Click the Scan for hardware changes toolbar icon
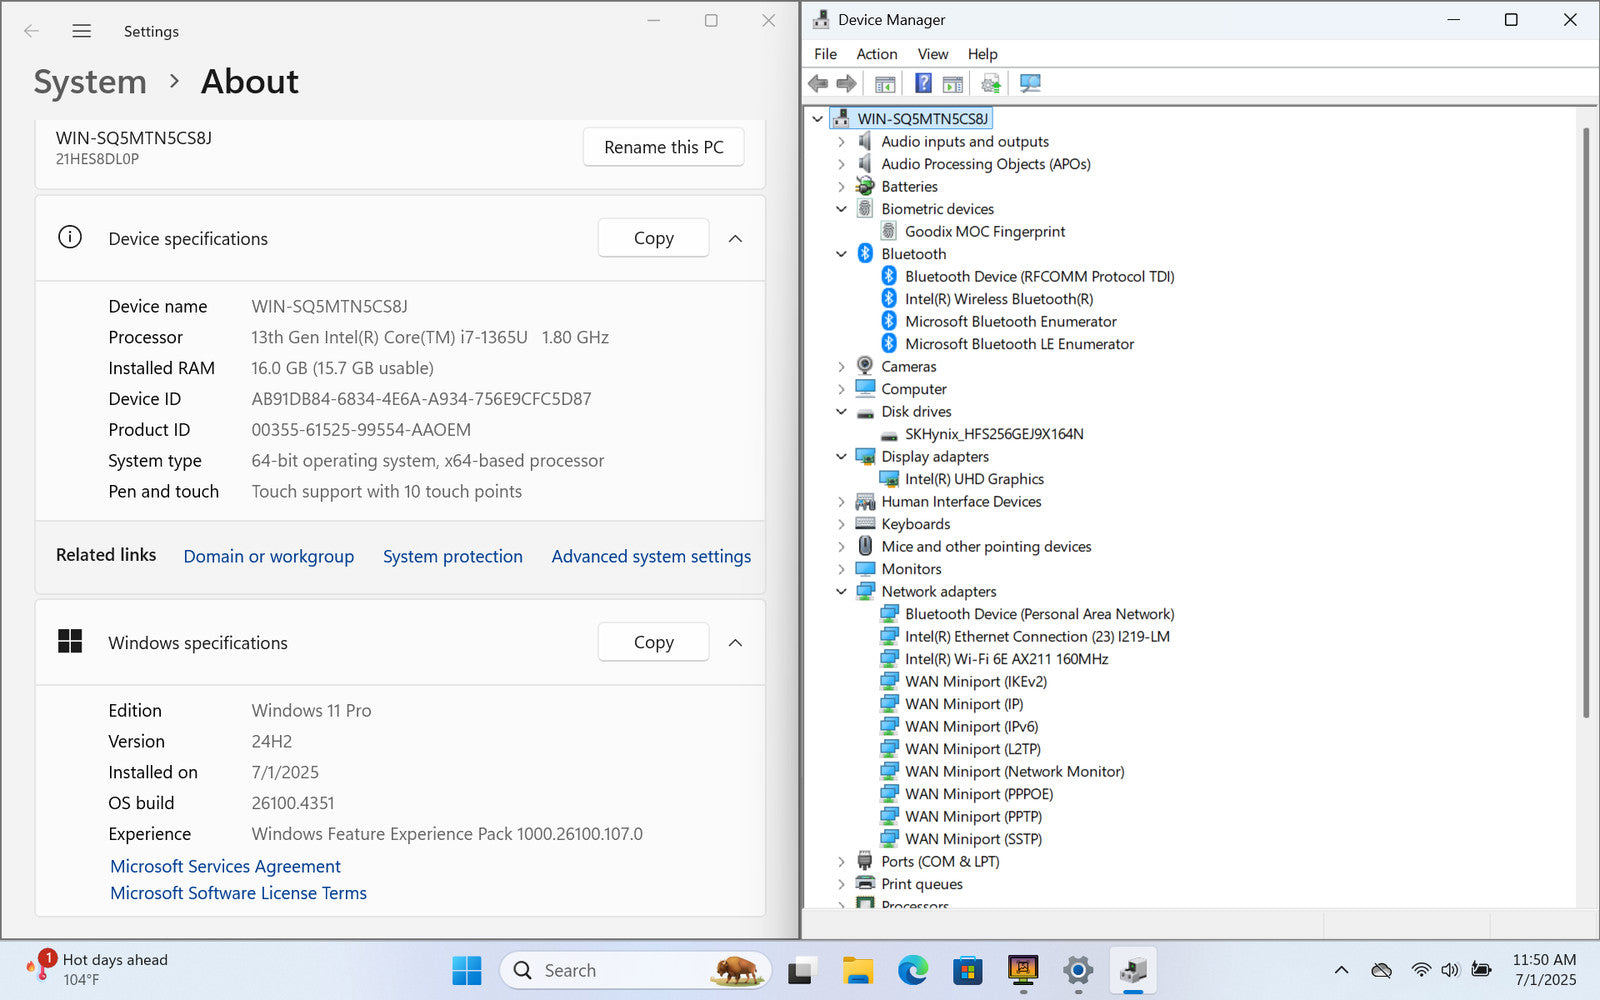 point(1030,83)
